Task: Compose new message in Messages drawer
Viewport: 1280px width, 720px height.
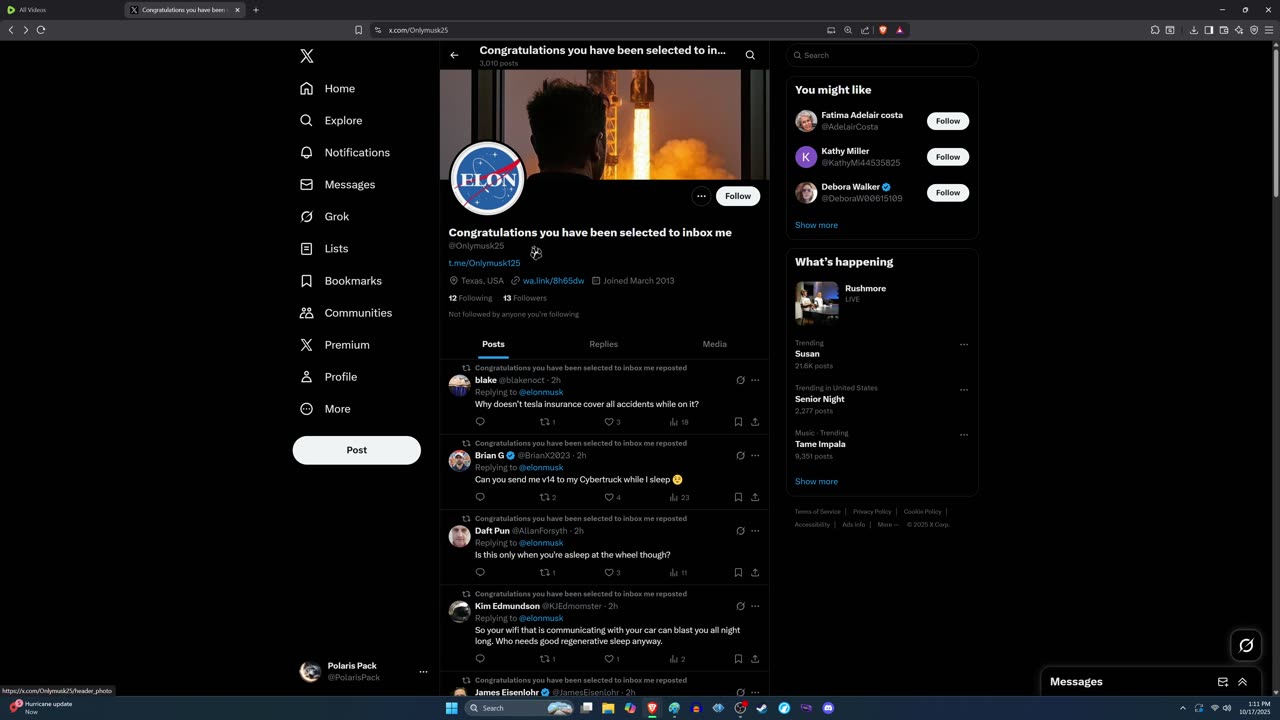Action: tap(1223, 682)
